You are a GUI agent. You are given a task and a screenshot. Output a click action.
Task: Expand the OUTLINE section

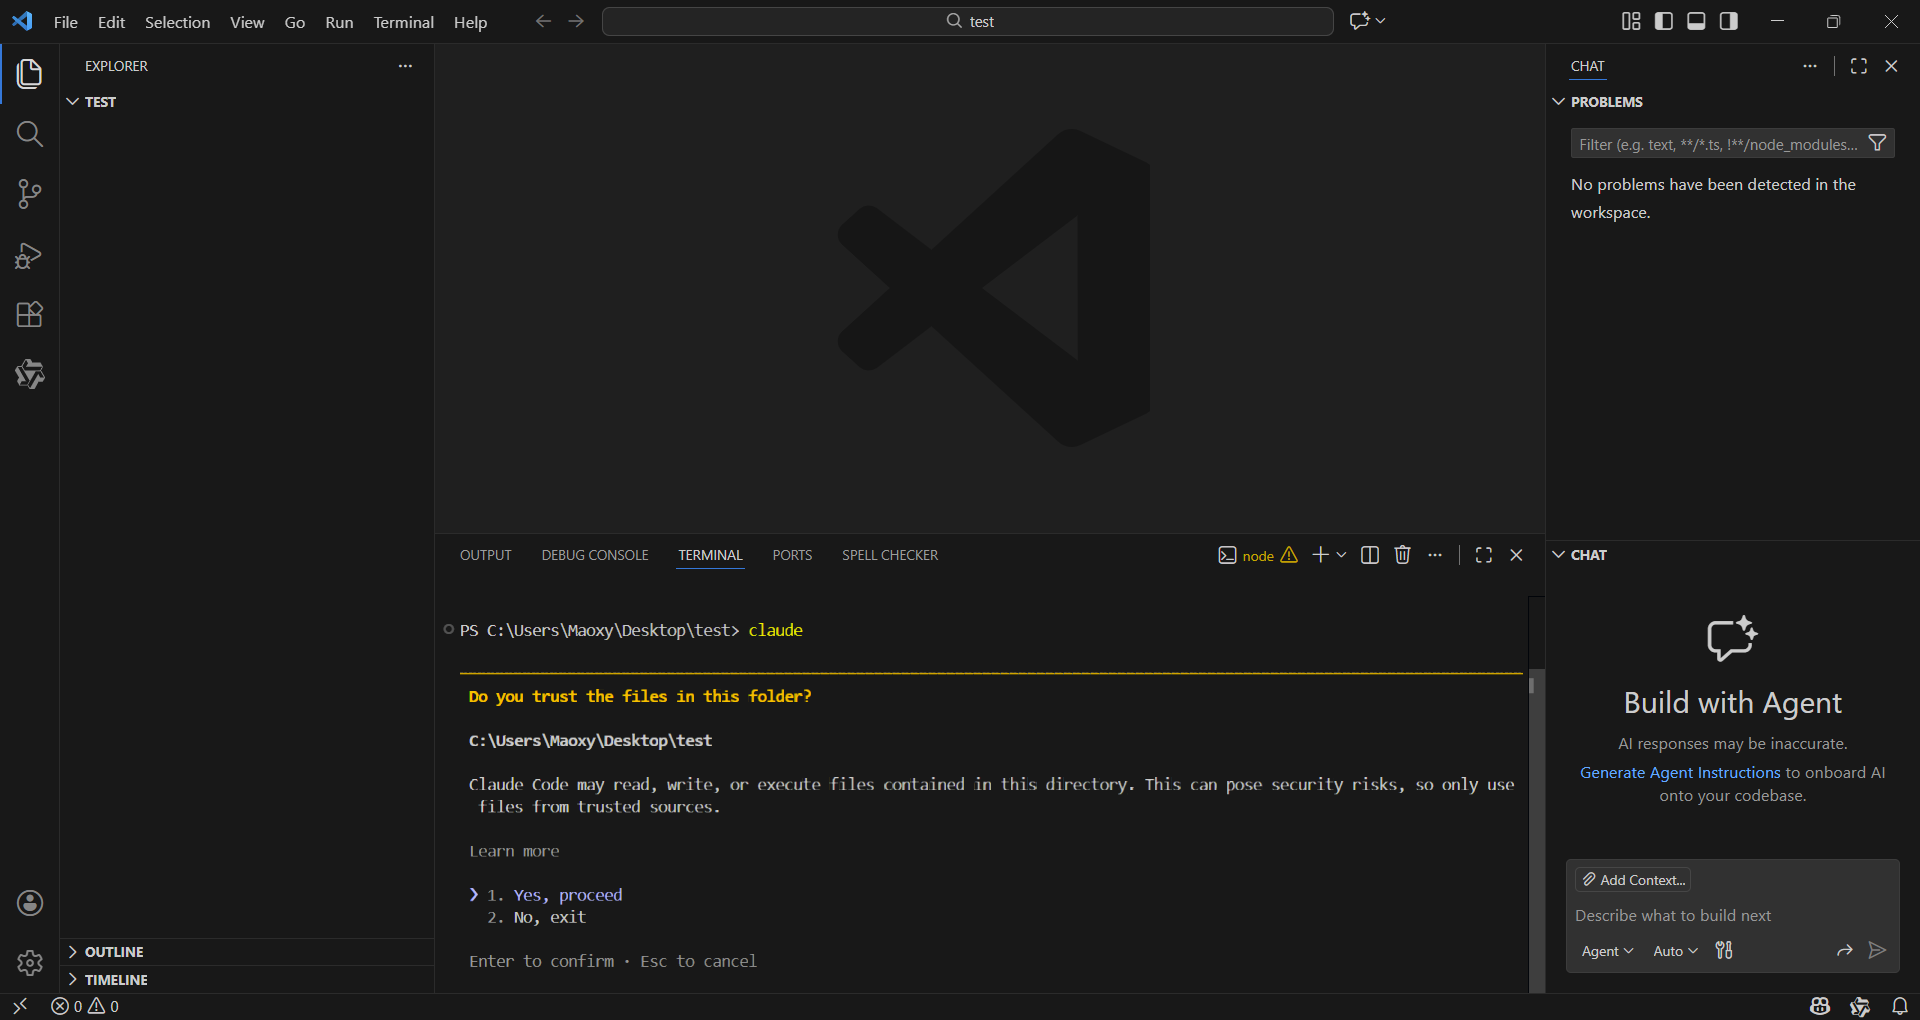point(247,952)
